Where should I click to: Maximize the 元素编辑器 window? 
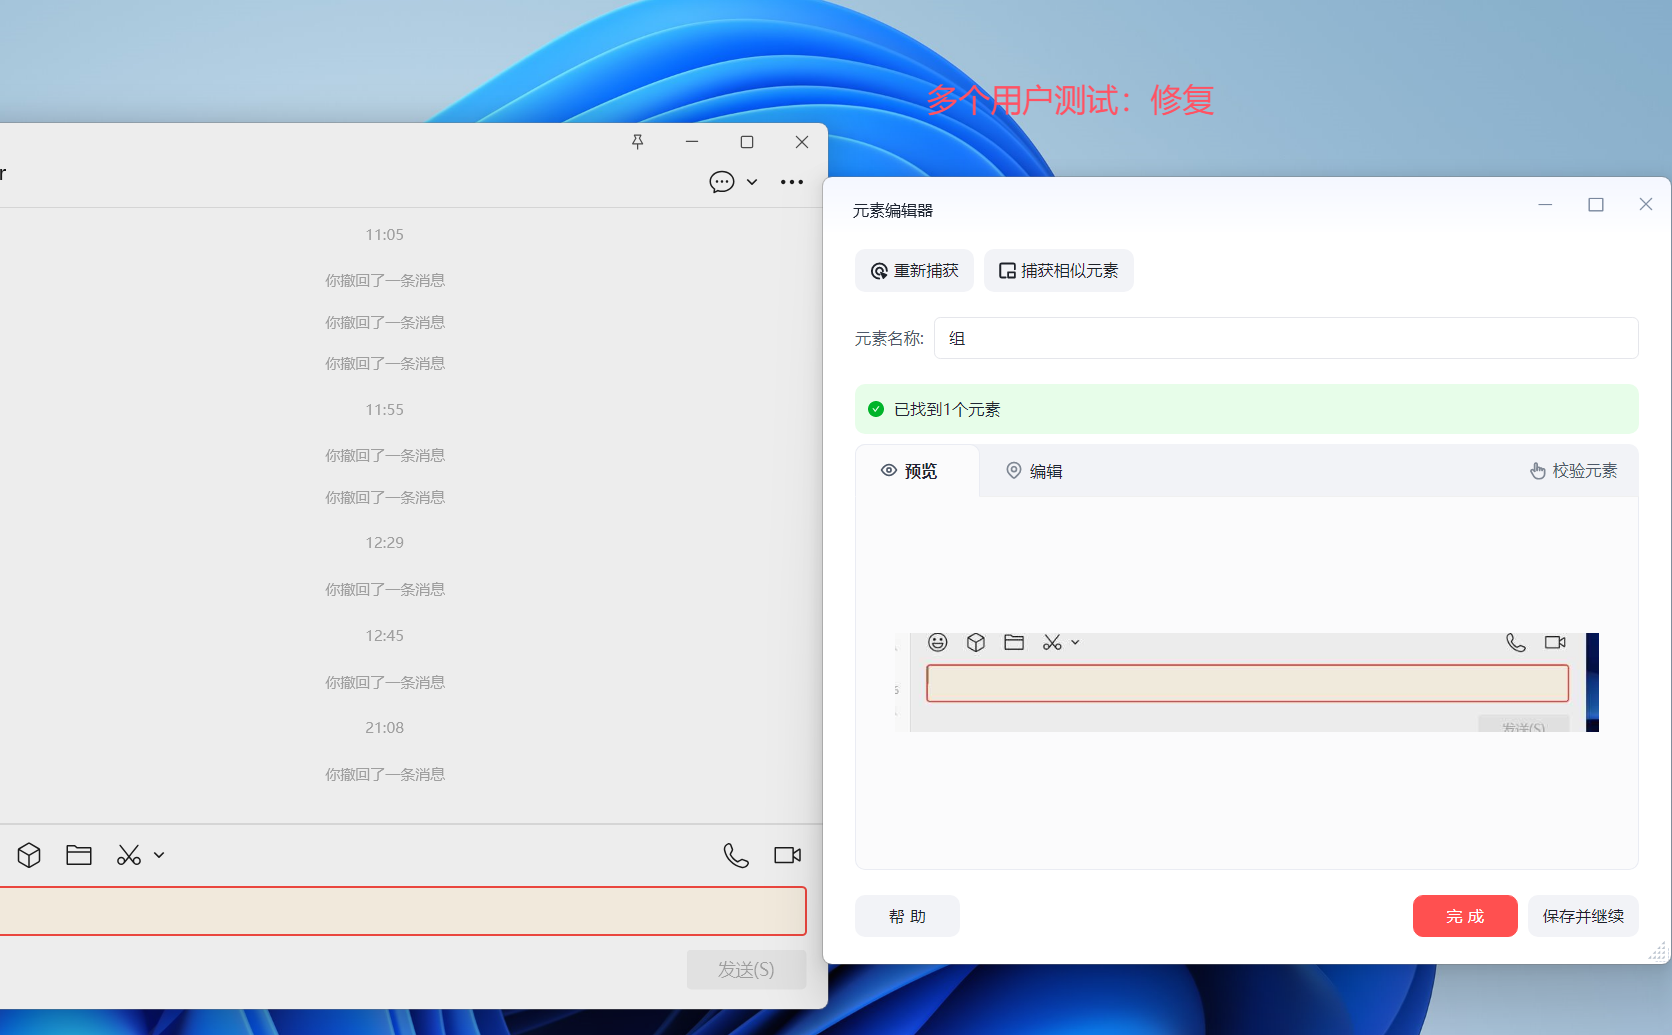tap(1596, 204)
